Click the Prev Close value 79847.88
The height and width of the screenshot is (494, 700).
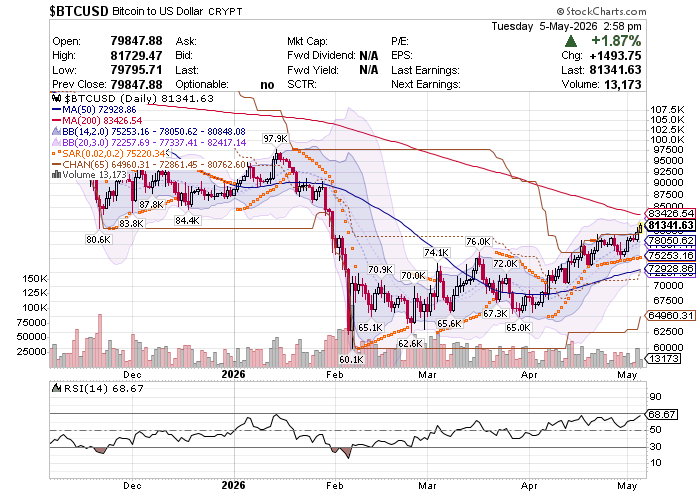pyautogui.click(x=137, y=84)
